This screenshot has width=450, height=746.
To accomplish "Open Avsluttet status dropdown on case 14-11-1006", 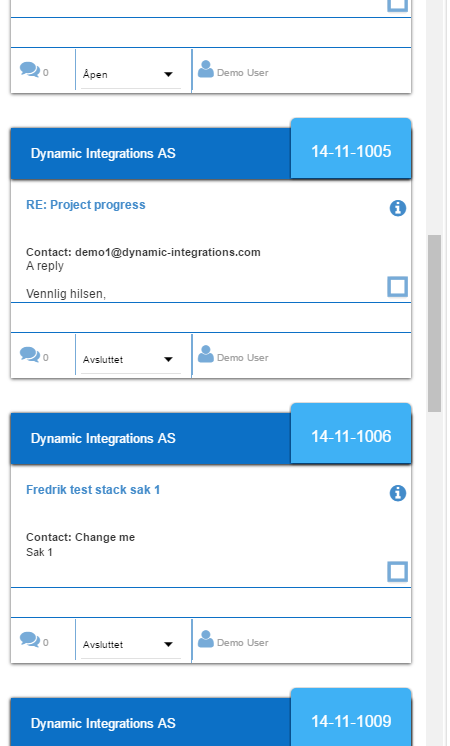I will [131, 645].
